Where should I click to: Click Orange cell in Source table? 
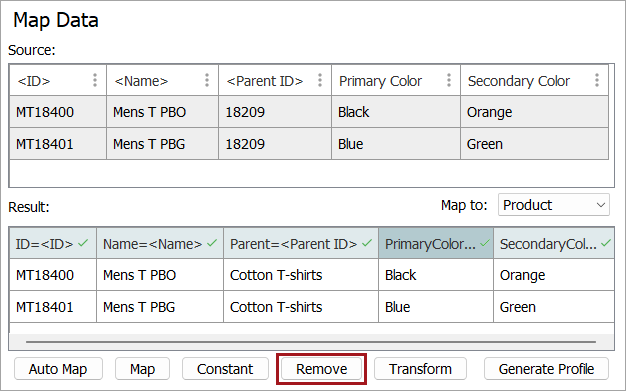click(535, 112)
